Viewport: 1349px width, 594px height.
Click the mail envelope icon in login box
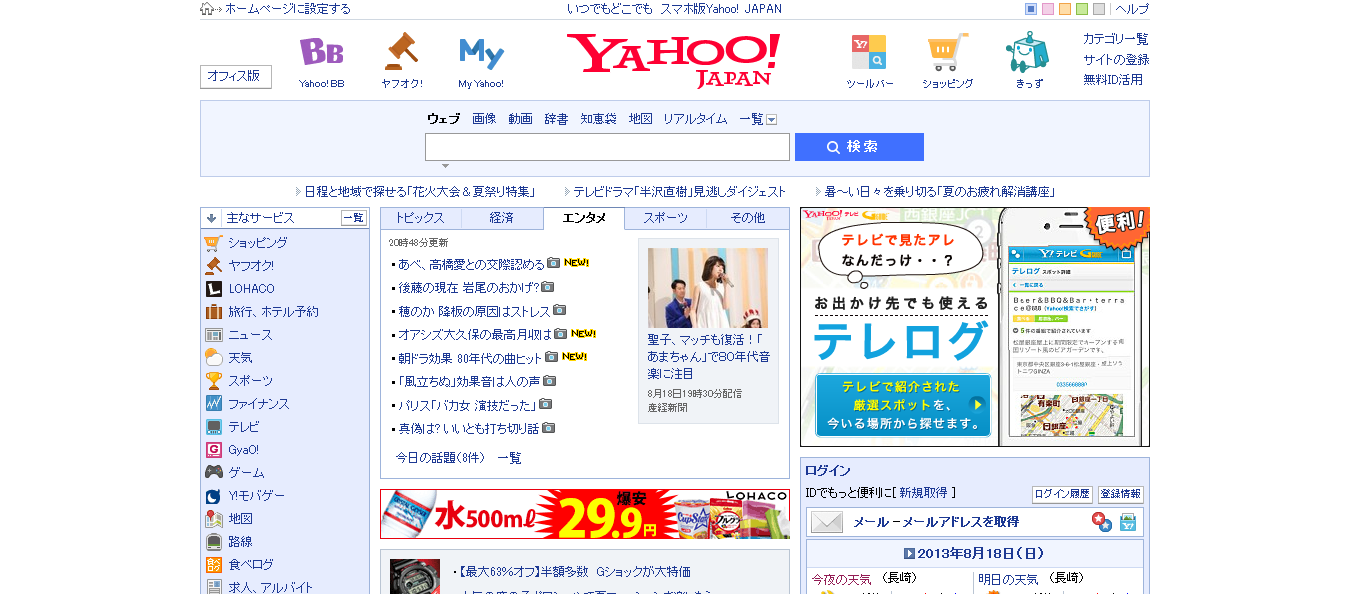pos(827,522)
